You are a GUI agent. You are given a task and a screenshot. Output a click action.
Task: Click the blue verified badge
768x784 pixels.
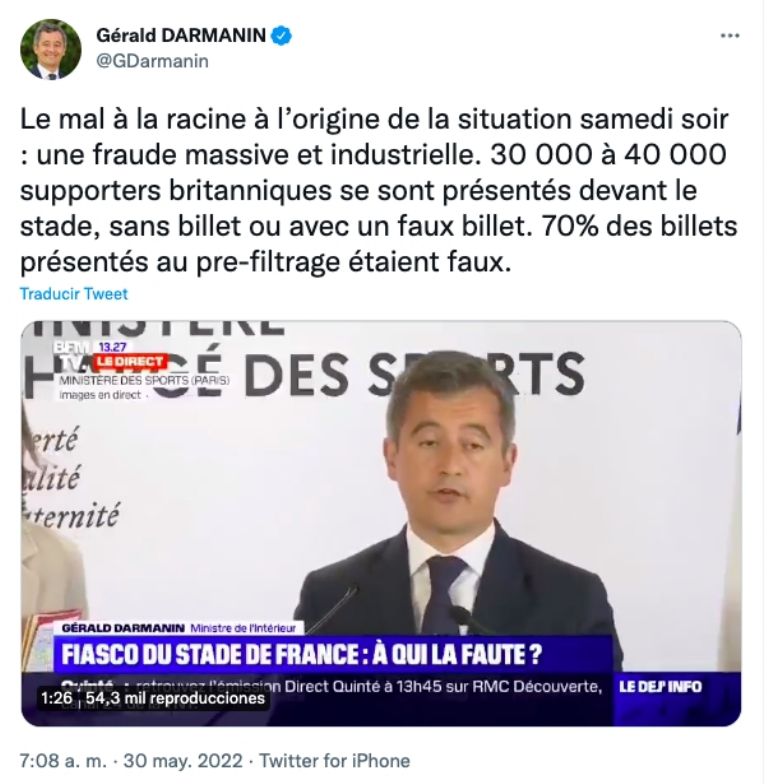coord(282,36)
